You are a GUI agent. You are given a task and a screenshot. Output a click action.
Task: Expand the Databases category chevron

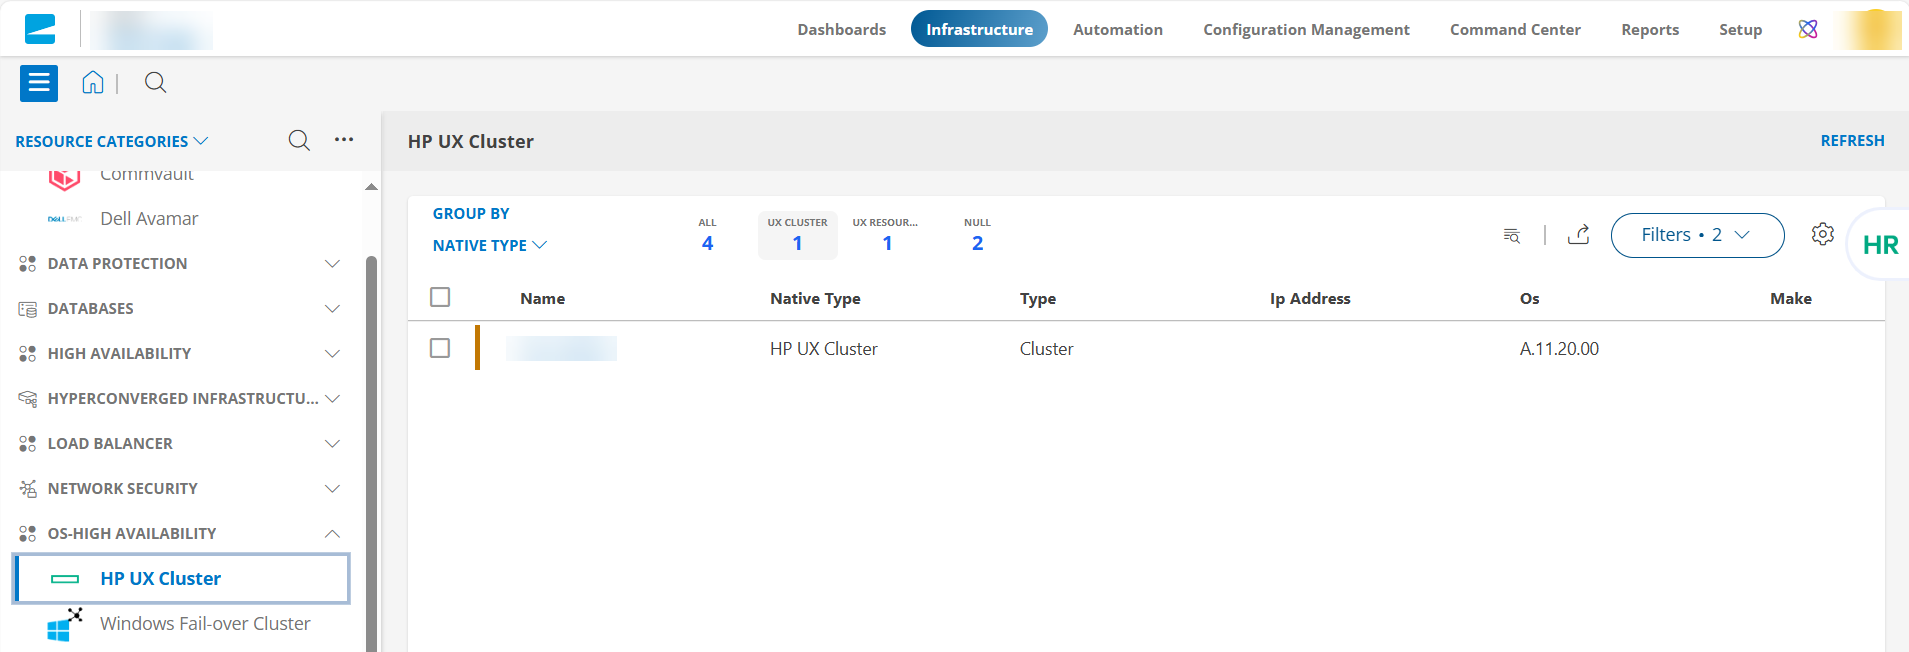(x=333, y=309)
